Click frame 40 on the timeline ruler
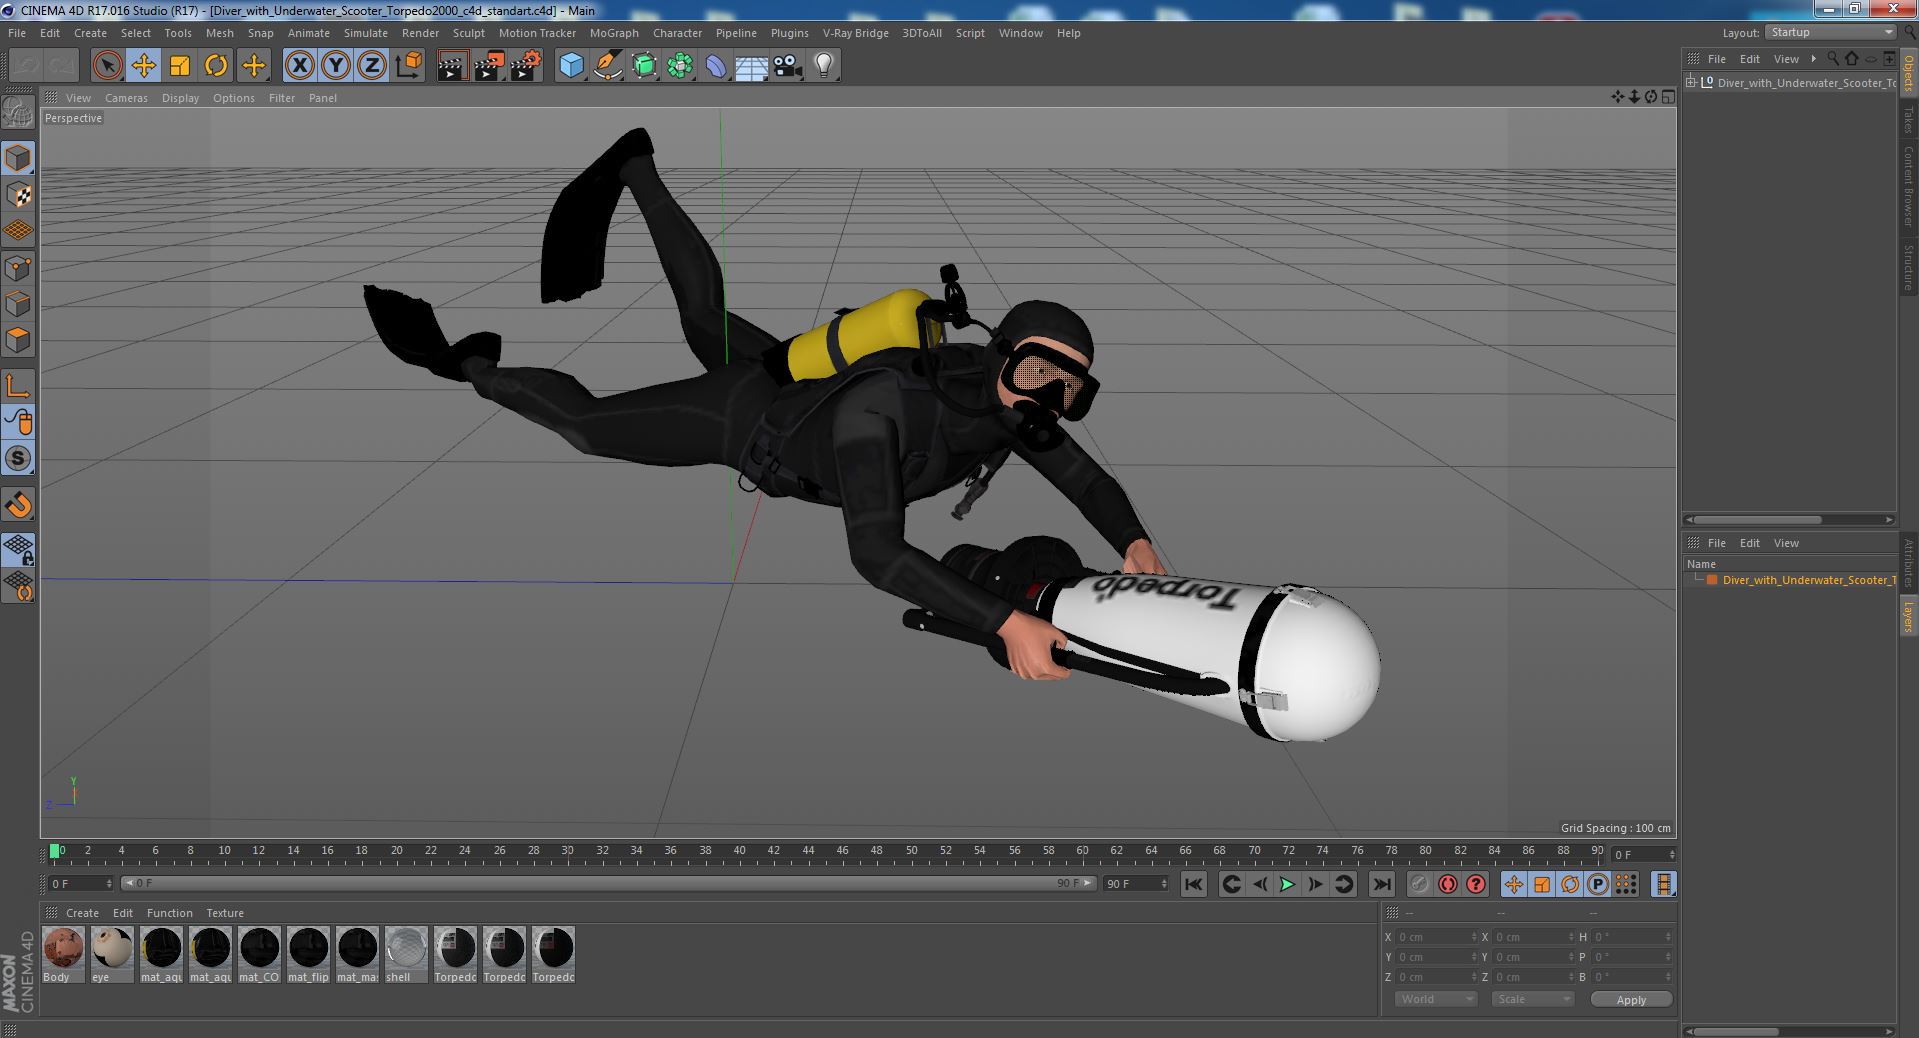This screenshot has width=1919, height=1038. point(739,851)
